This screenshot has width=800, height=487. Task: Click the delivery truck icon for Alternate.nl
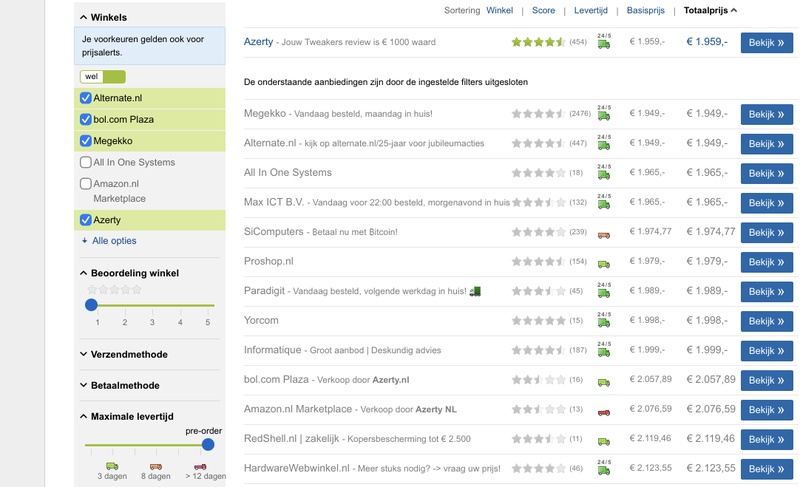click(x=604, y=143)
